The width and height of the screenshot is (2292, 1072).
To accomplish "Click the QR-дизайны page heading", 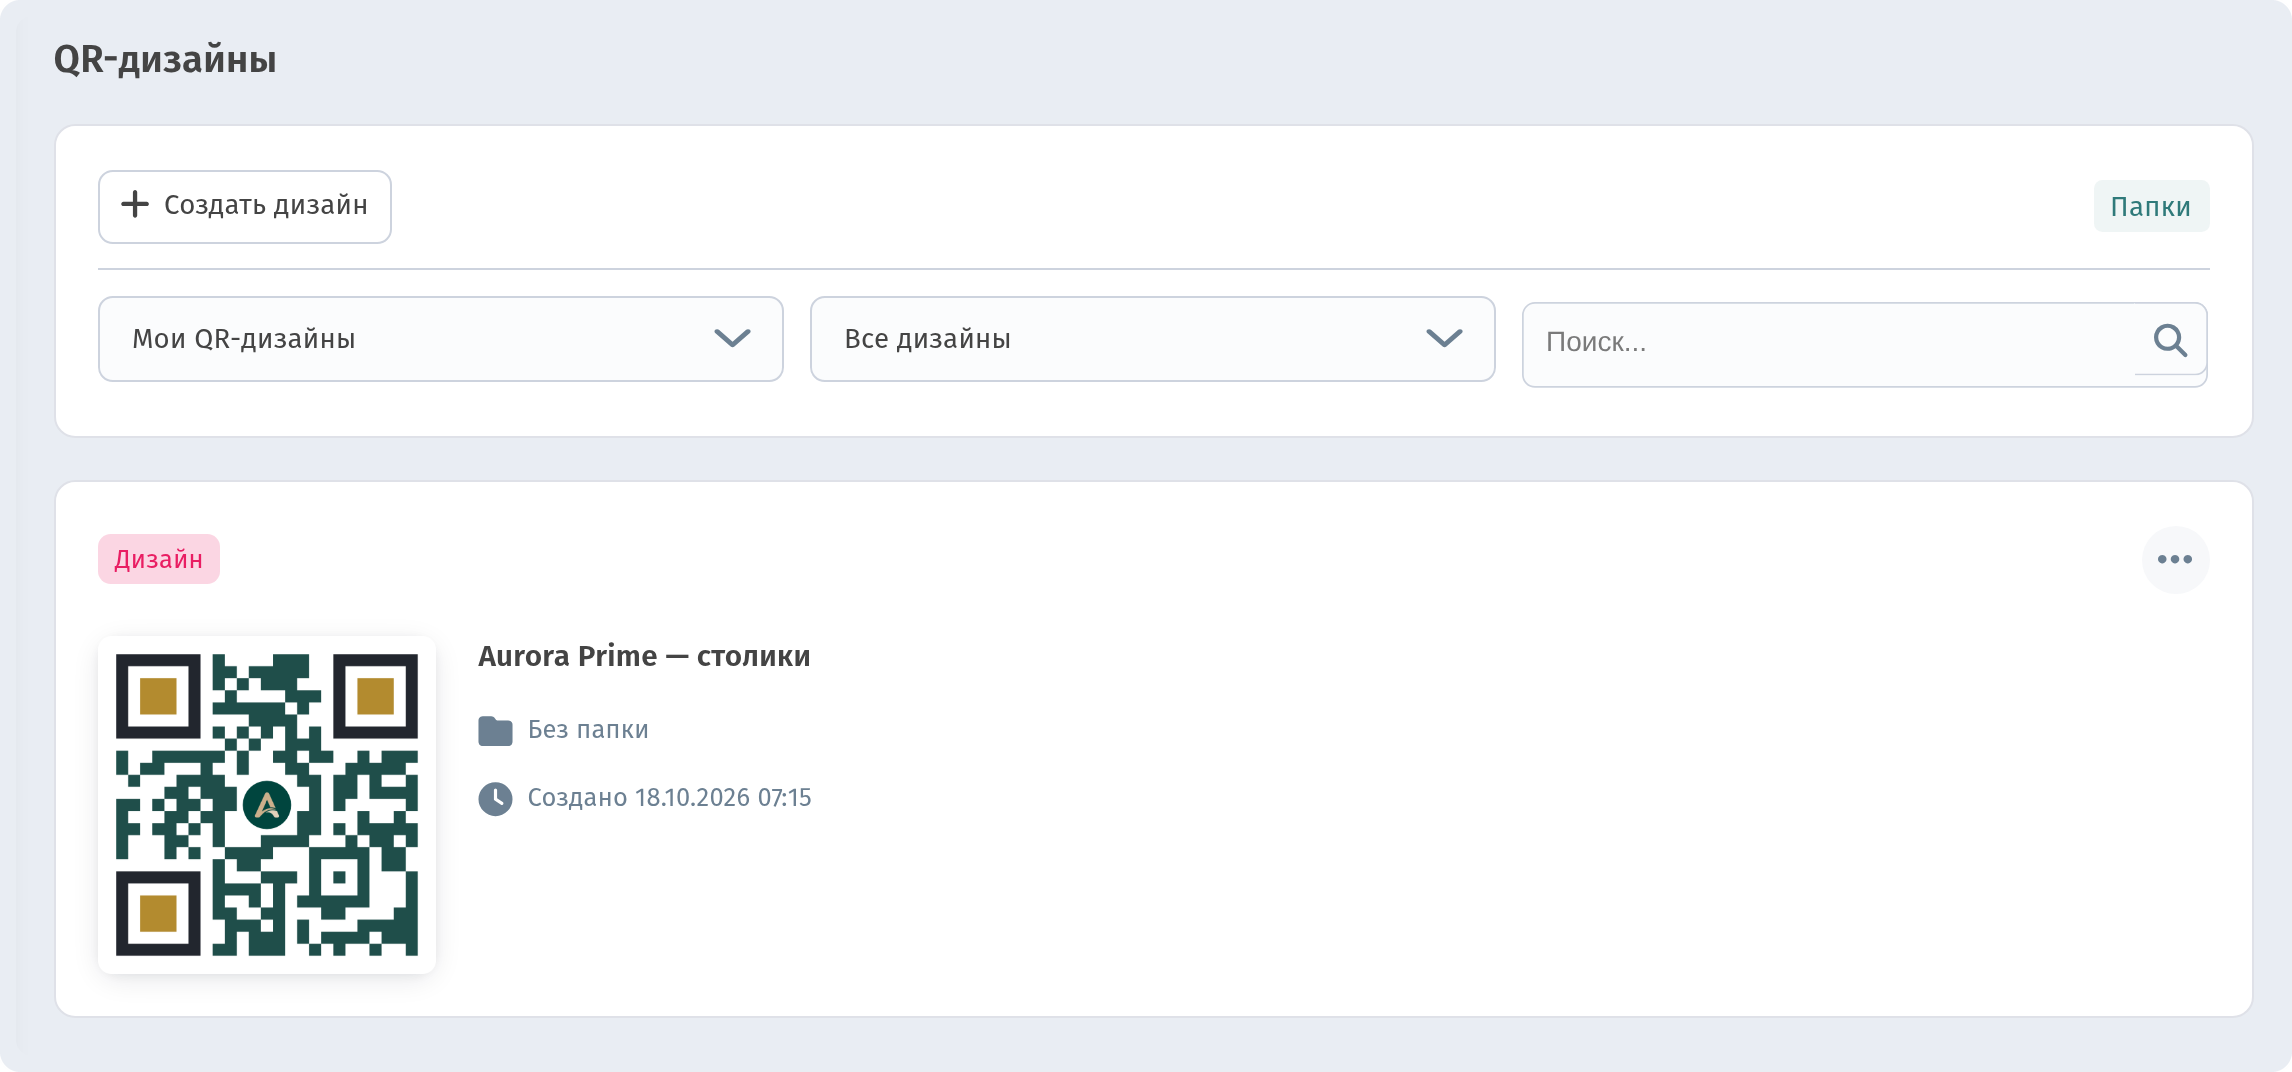I will [165, 60].
